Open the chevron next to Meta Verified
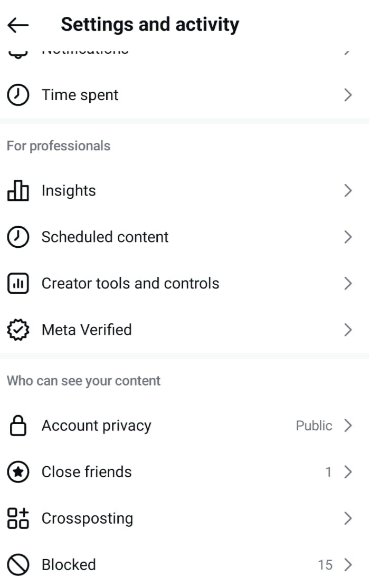 348,330
